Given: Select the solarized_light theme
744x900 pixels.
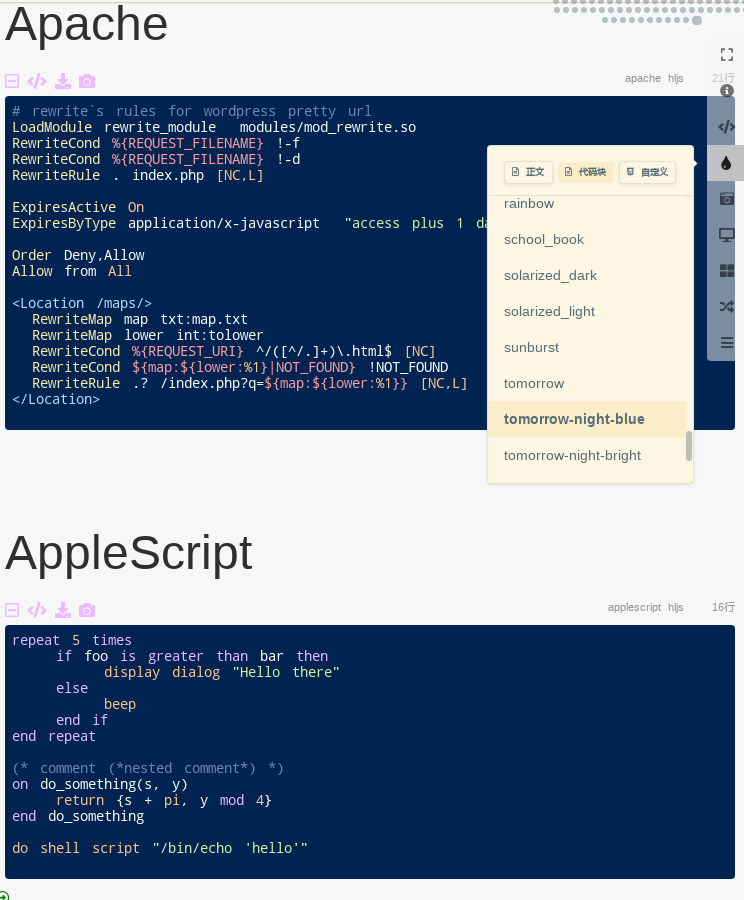Looking at the screenshot, I should 587,312.
